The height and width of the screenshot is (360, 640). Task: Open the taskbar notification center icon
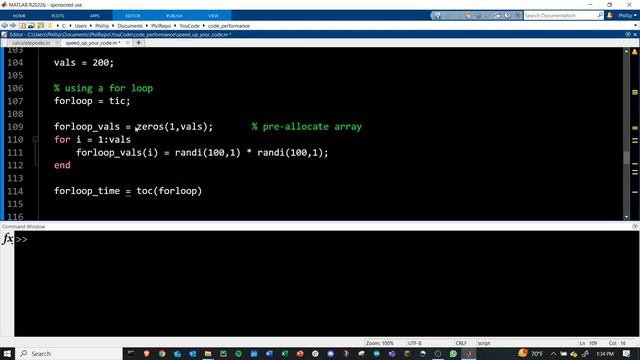627,353
